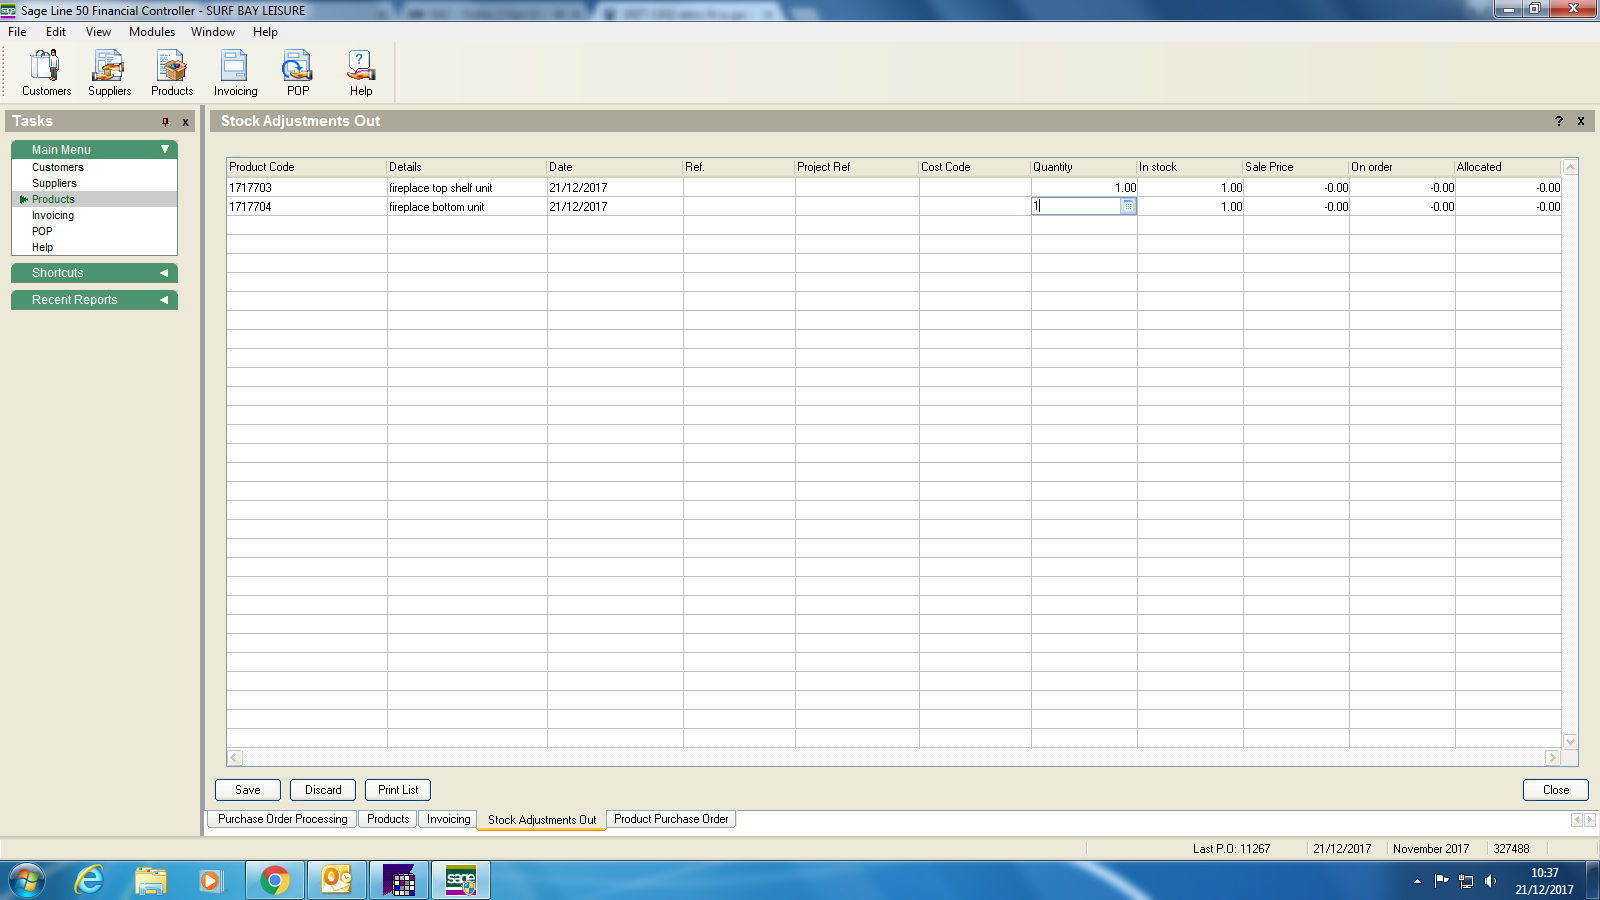Open the Help toolbar icon
Screen dimensions: 1600x900
(360, 73)
